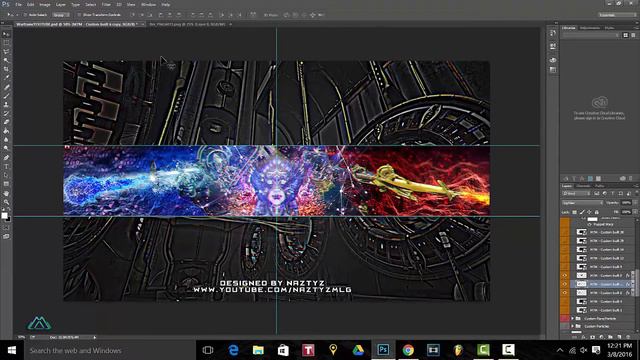Screen dimensions: 640x360
Task: Open Auto-Select Group dropdown
Action: 60,15
